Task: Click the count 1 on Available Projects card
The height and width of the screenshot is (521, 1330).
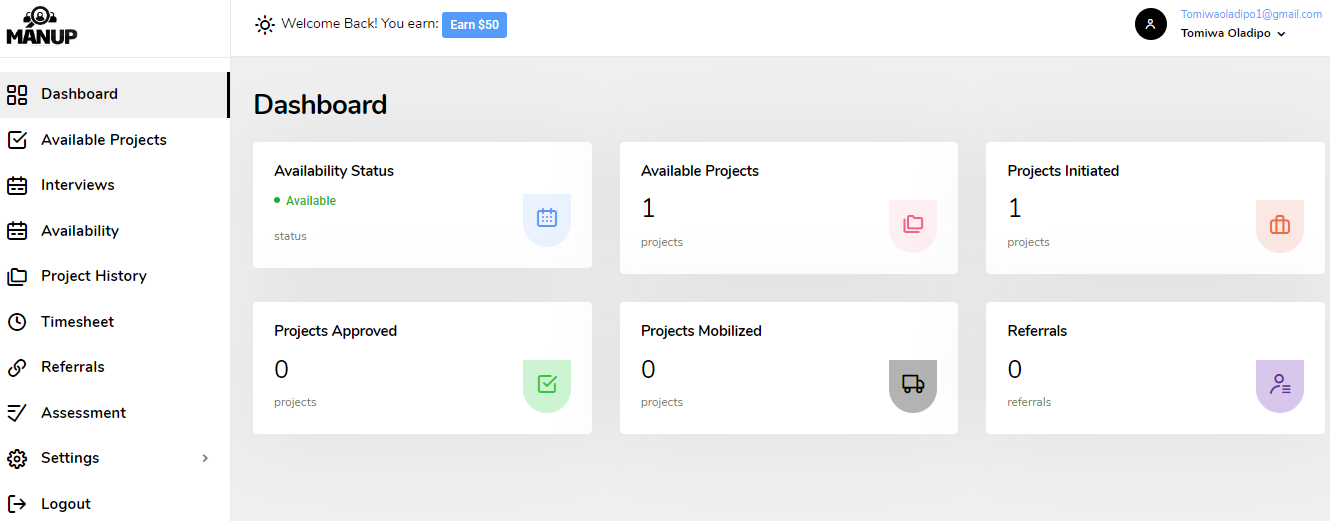Action: (x=648, y=209)
